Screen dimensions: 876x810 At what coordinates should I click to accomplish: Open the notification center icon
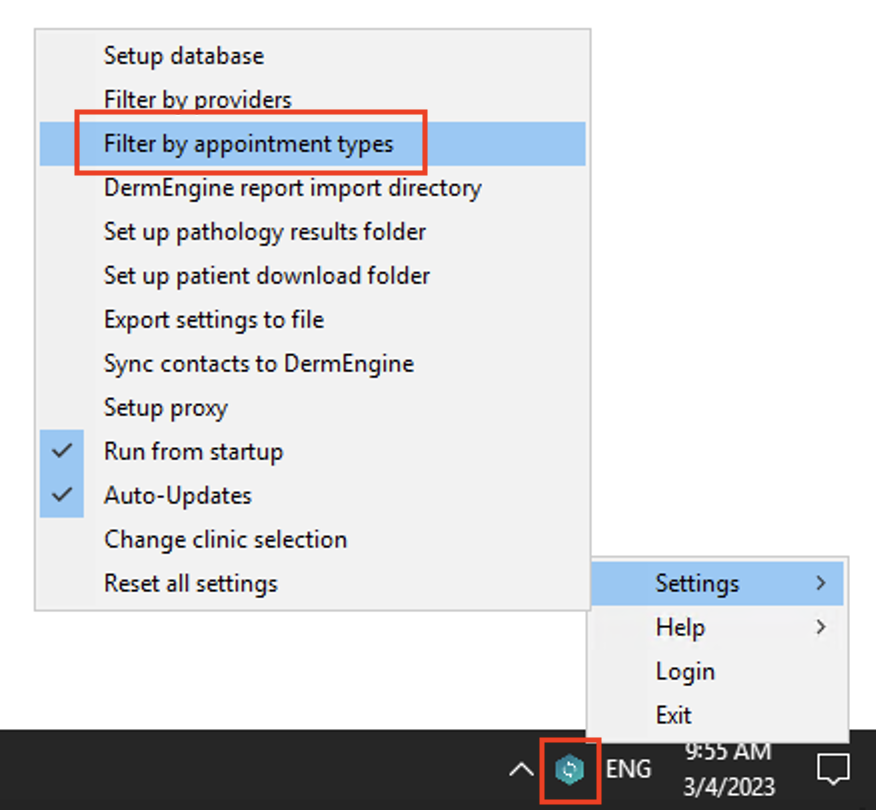(x=832, y=769)
